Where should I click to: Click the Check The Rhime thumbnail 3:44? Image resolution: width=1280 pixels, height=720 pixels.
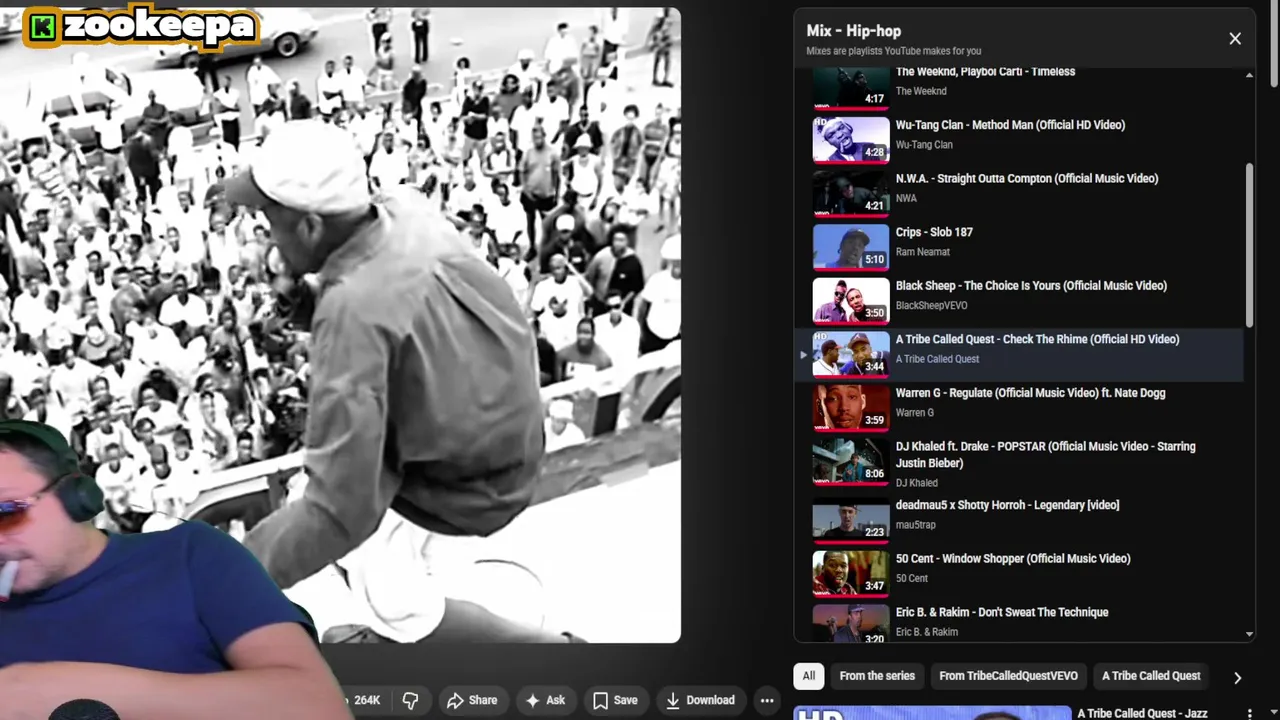(x=851, y=354)
